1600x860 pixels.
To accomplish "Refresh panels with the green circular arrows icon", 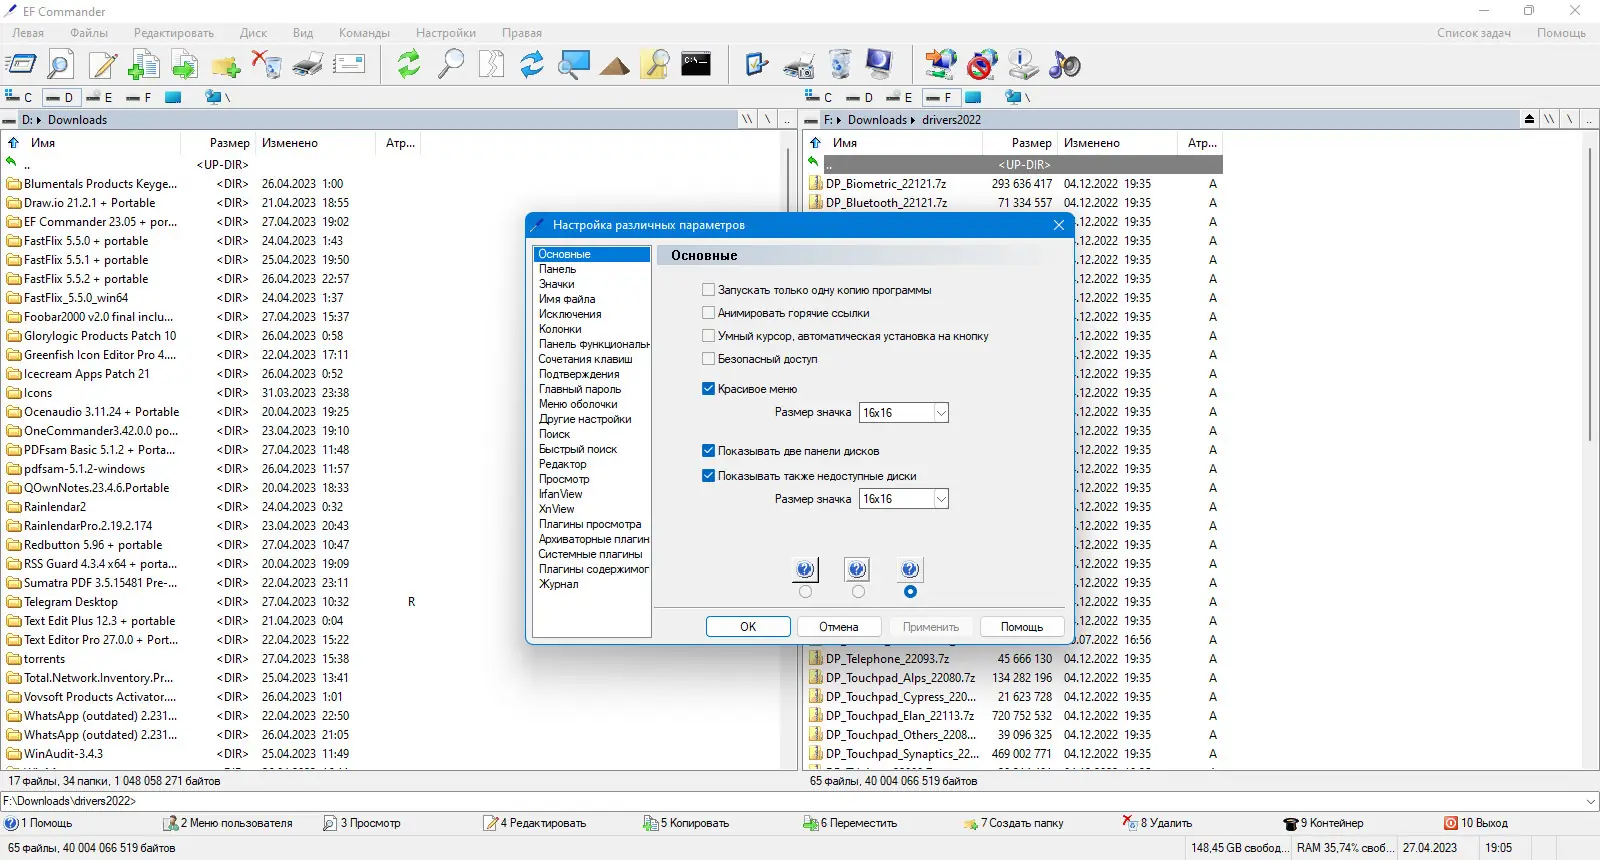I will (x=409, y=65).
